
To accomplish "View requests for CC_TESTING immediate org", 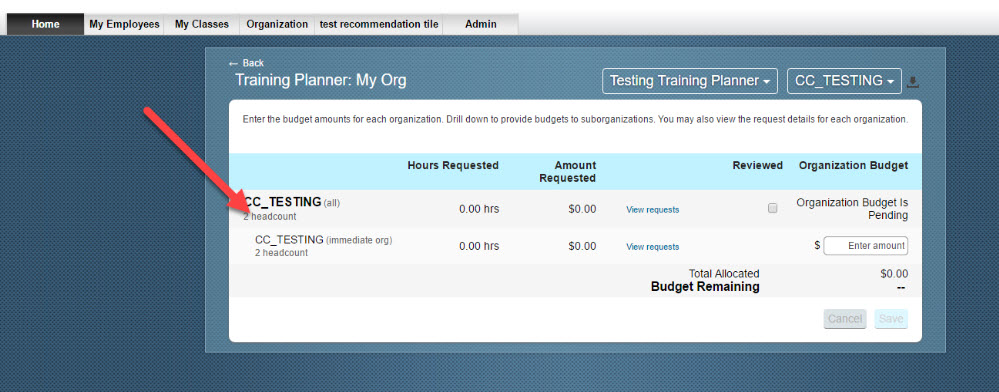I will point(652,247).
